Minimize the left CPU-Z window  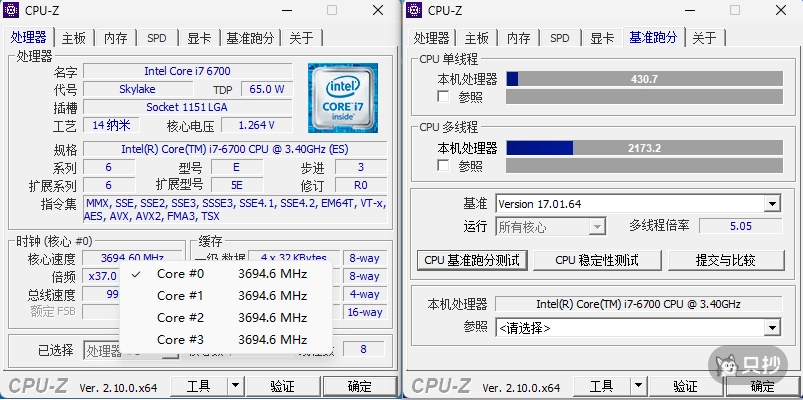click(x=286, y=10)
